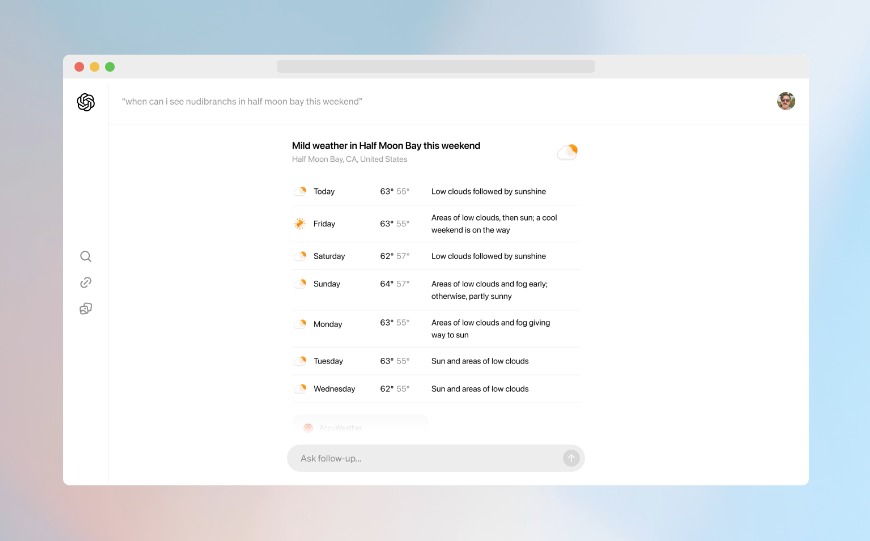Click the sunny Friday weather icon

300,224
